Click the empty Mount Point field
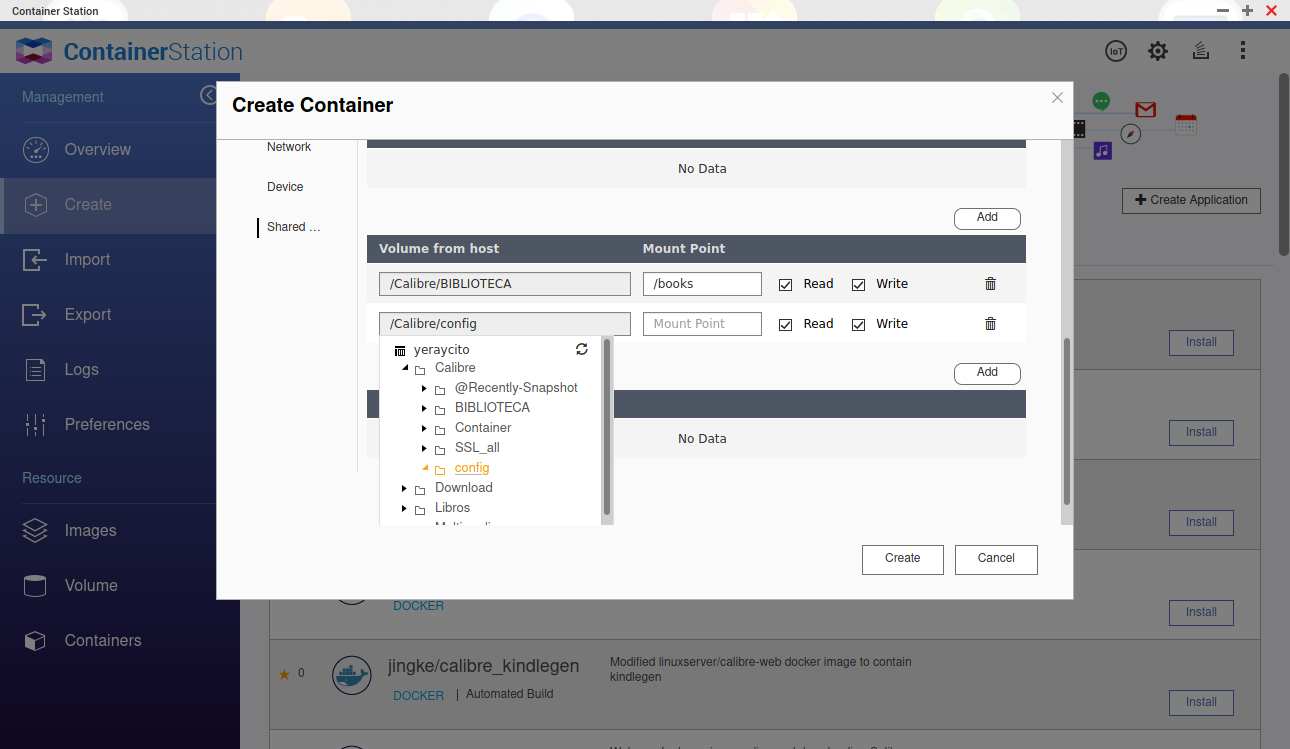 pyautogui.click(x=702, y=324)
